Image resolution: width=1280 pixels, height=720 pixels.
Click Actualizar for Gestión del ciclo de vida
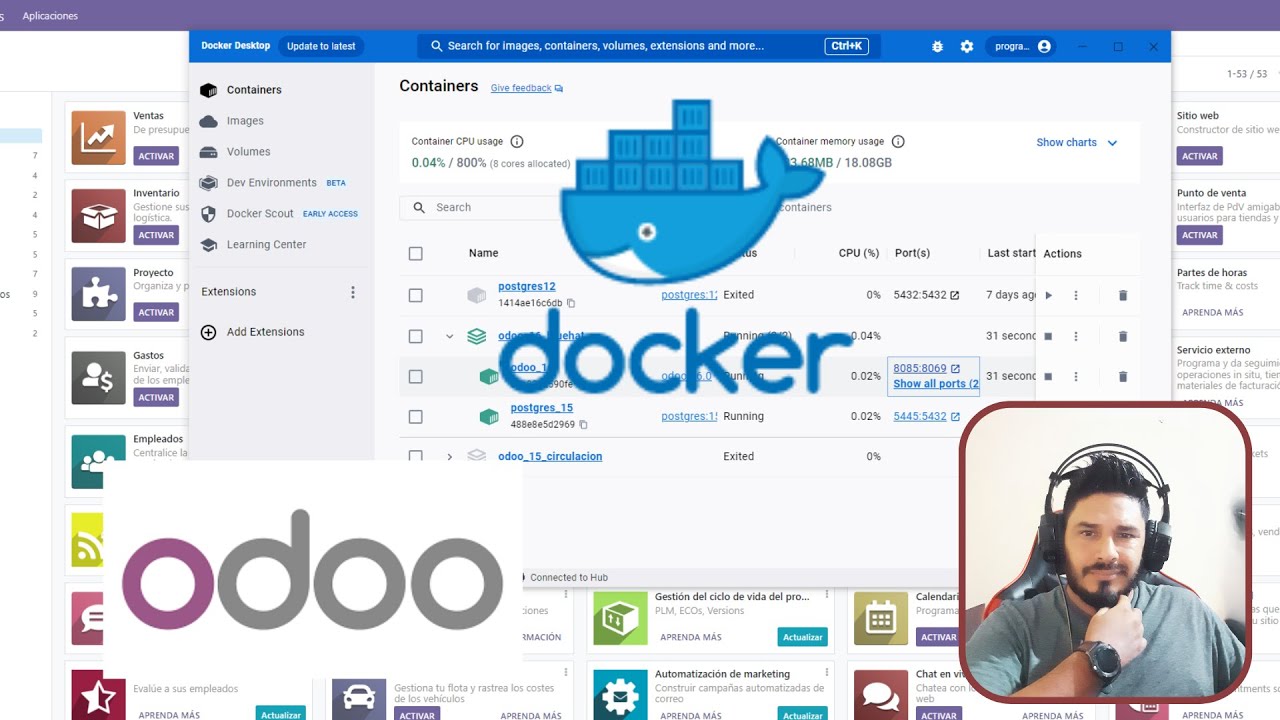click(802, 637)
